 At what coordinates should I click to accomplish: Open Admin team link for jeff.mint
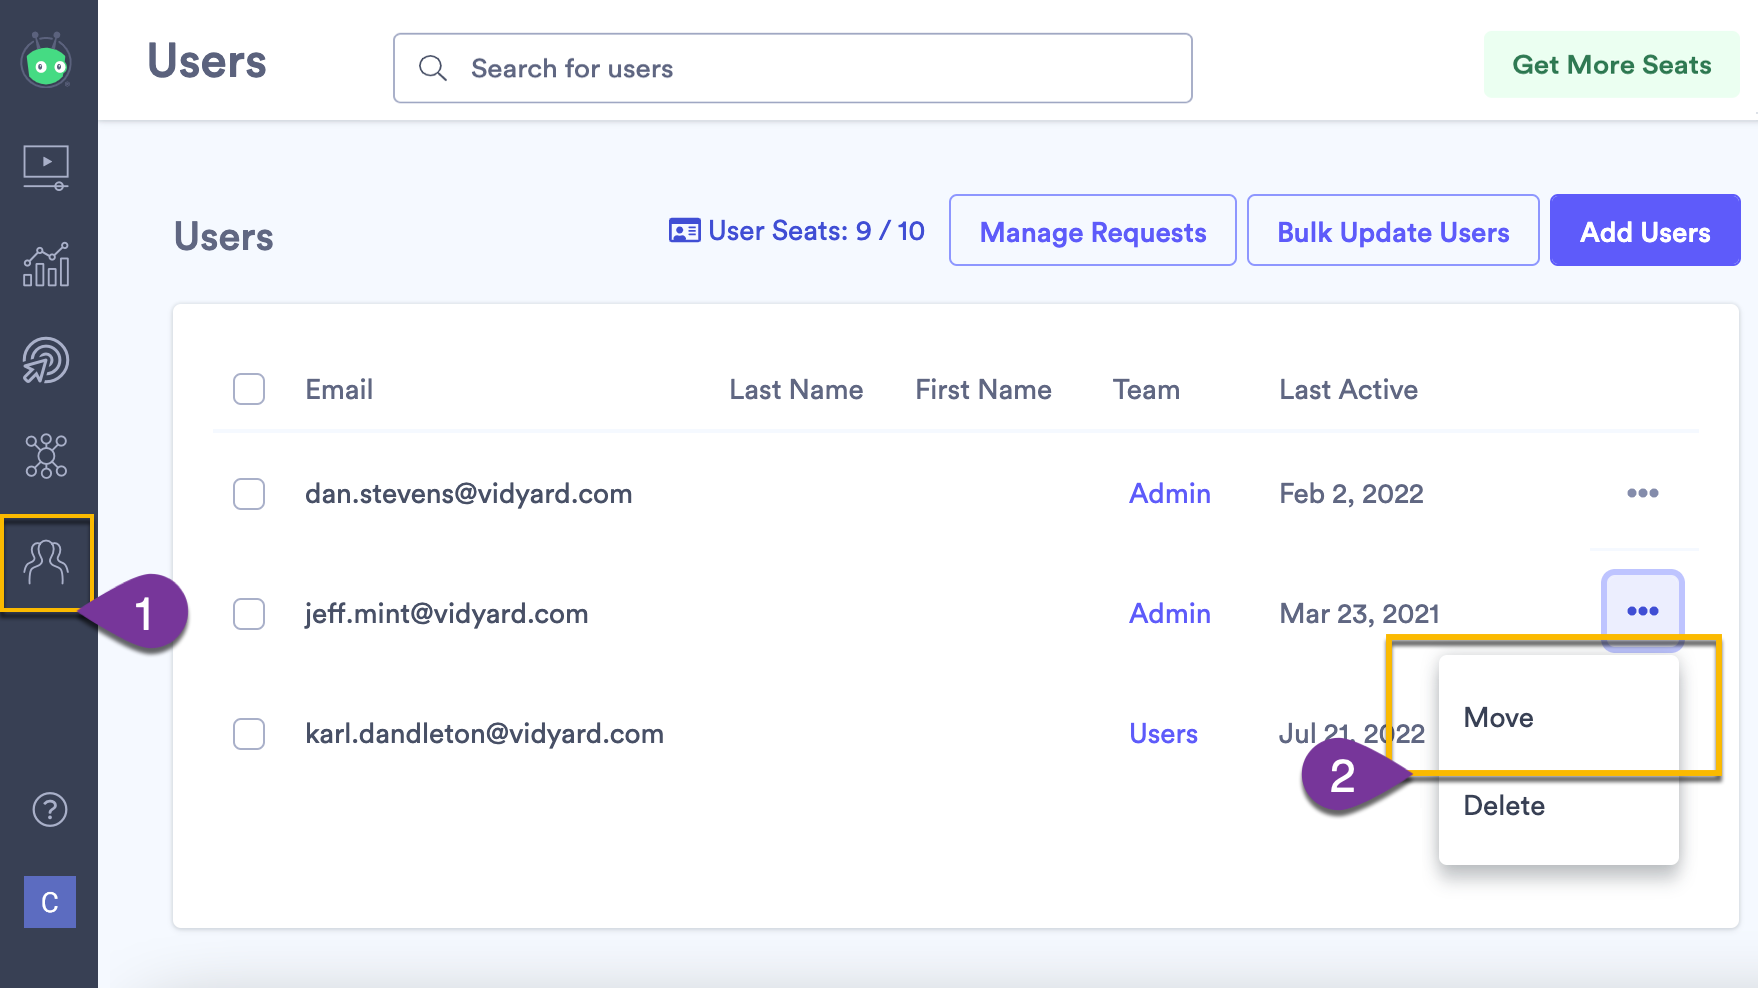tap(1170, 614)
